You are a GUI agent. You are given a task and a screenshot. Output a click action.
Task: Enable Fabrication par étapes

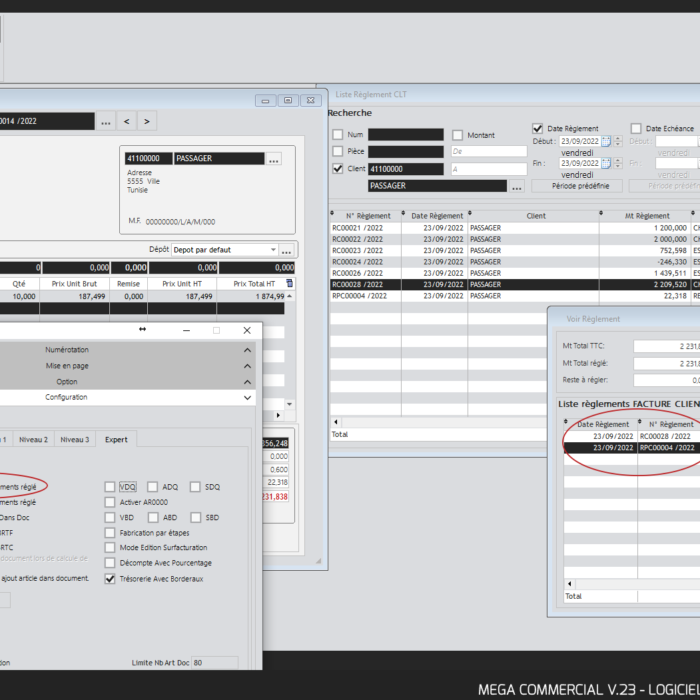110,533
